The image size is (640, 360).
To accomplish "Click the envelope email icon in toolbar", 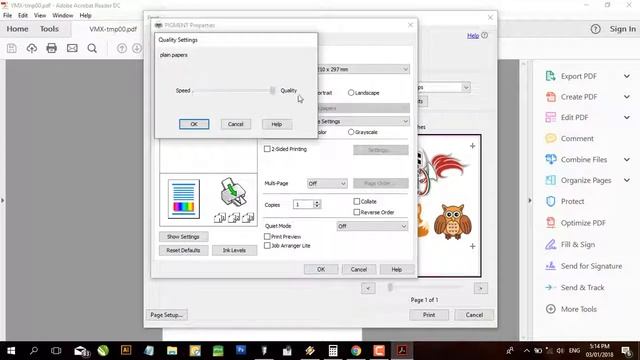I will point(72,48).
